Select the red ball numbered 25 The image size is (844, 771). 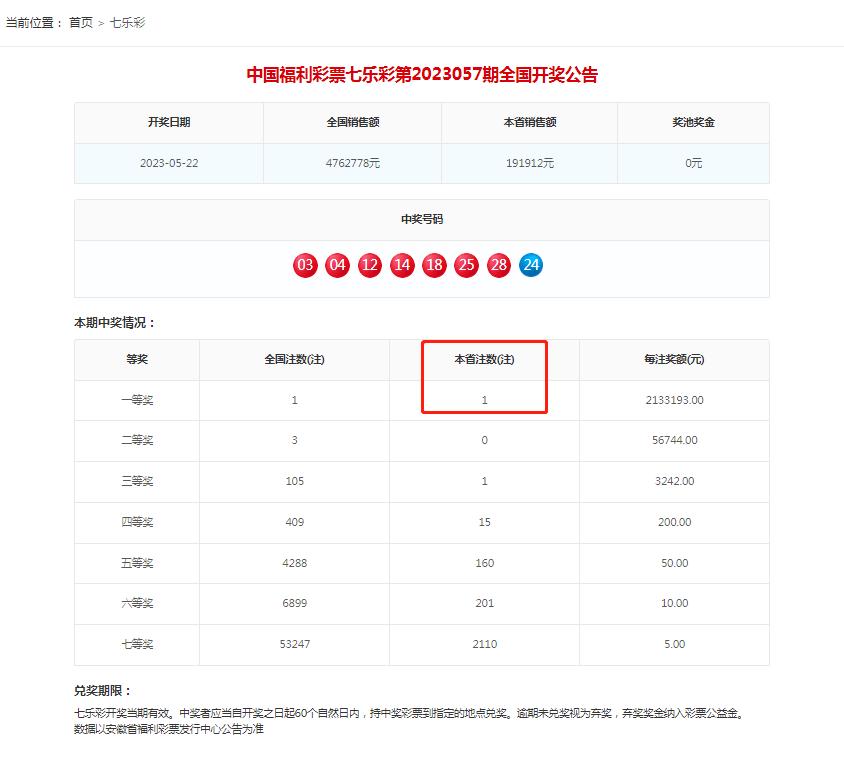[466, 265]
